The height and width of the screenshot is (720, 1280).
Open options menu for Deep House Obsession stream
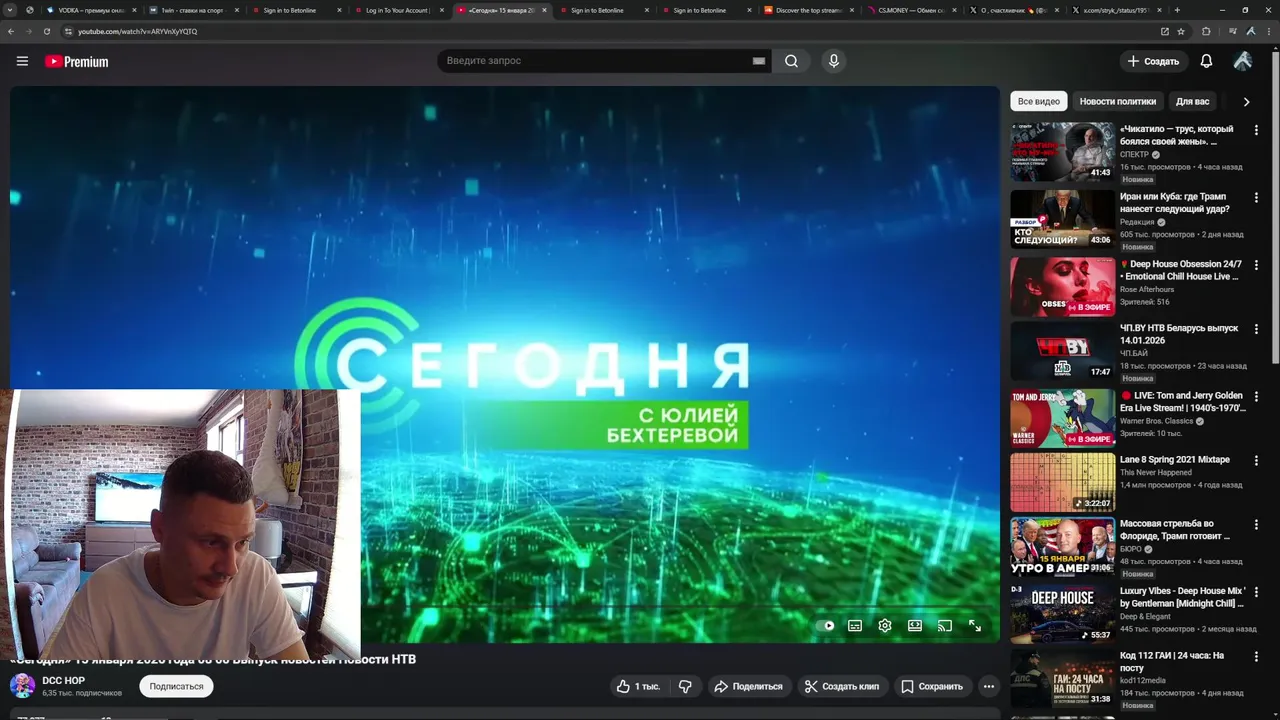[1256, 265]
